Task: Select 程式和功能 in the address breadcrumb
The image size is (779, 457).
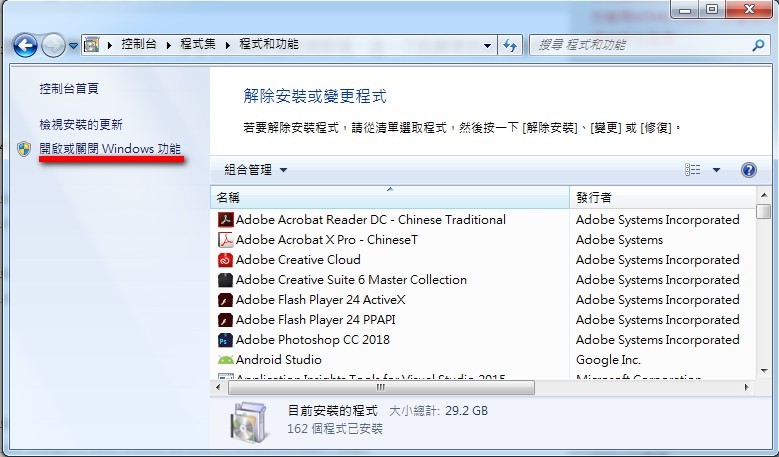Action: point(269,44)
